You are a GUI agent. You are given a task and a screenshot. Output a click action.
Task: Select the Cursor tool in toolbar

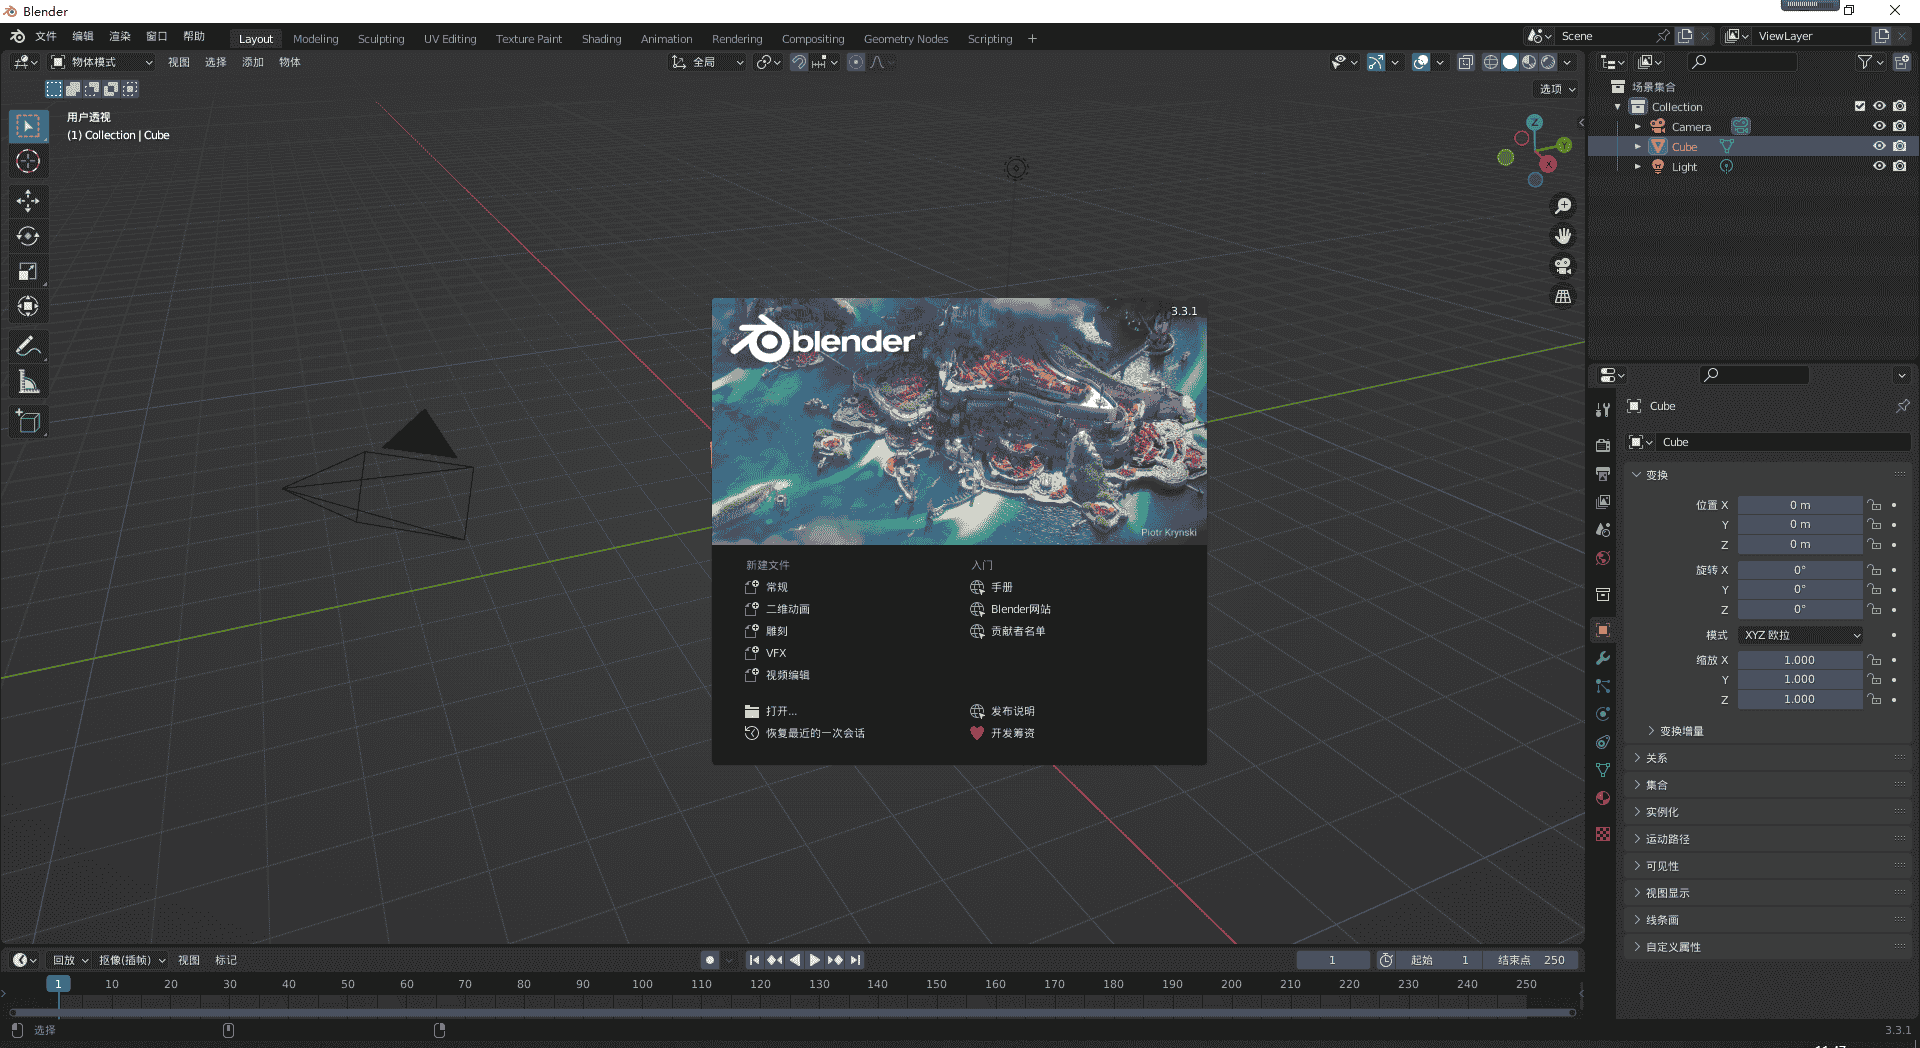tap(28, 161)
